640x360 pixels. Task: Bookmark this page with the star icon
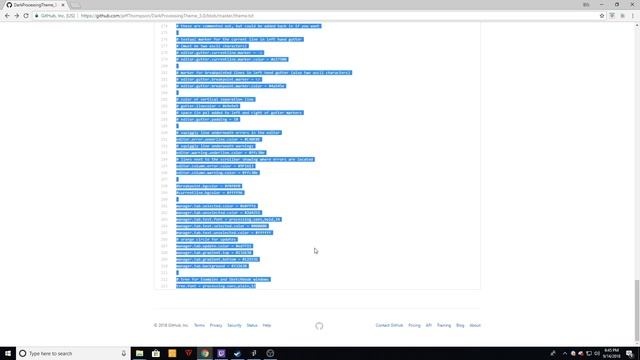tap(602, 16)
